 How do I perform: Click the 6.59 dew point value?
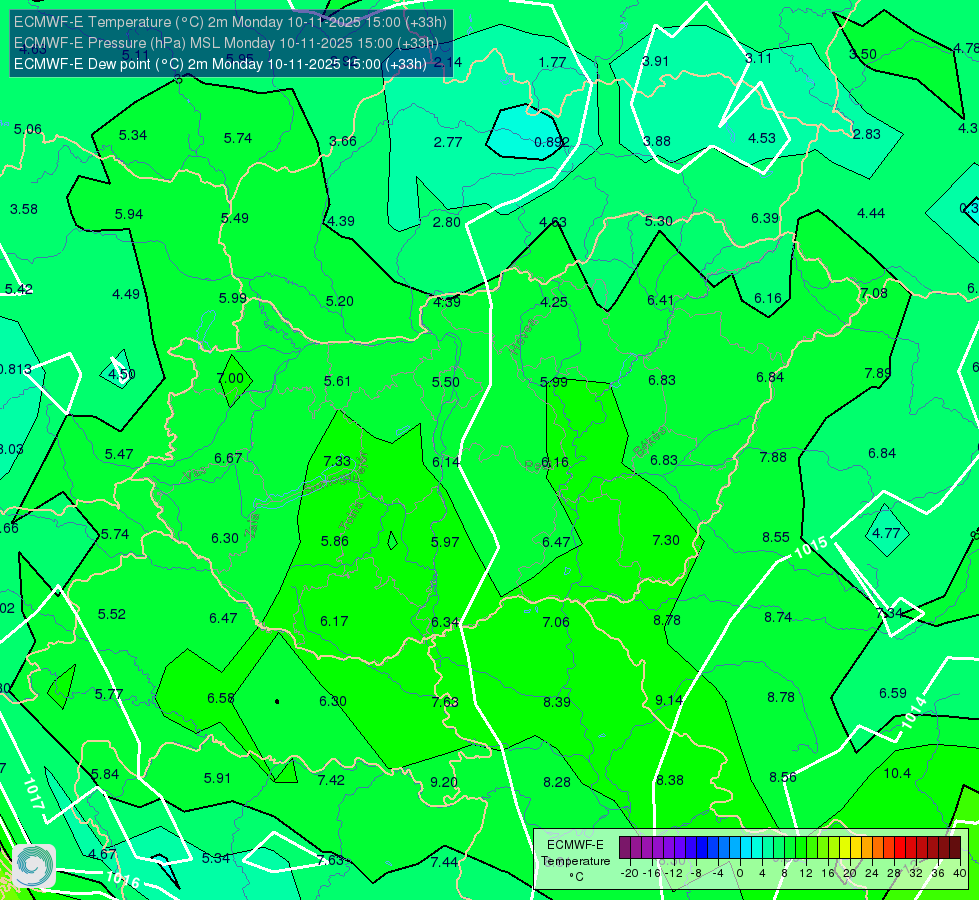[893, 693]
